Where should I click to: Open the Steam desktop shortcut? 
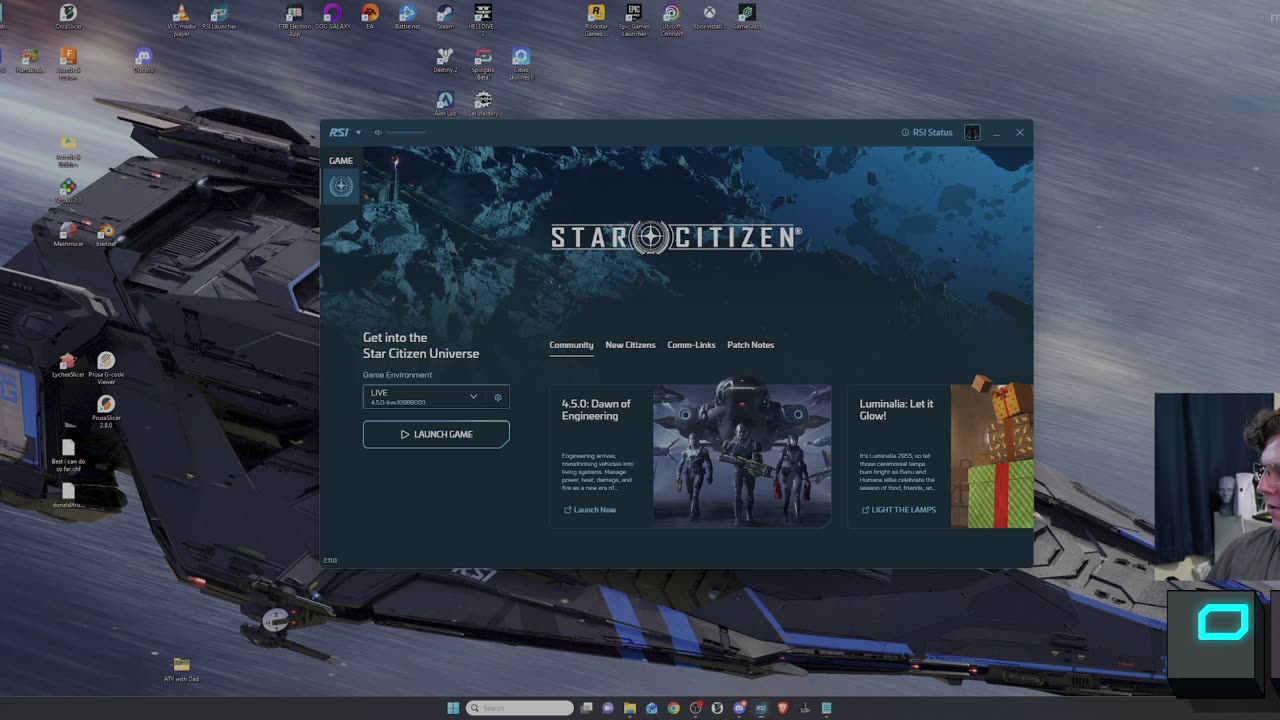pos(445,17)
